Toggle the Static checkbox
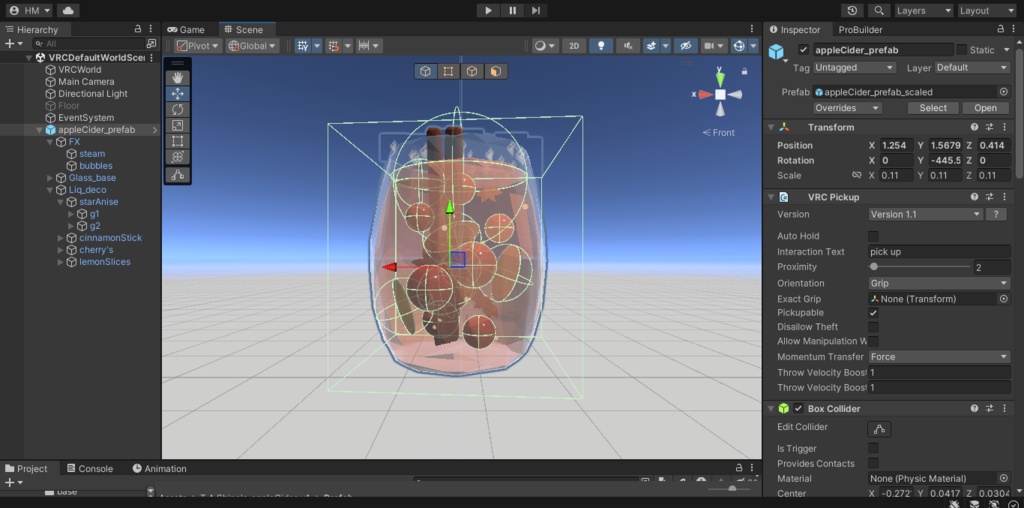The width and height of the screenshot is (1024, 508). [961, 50]
